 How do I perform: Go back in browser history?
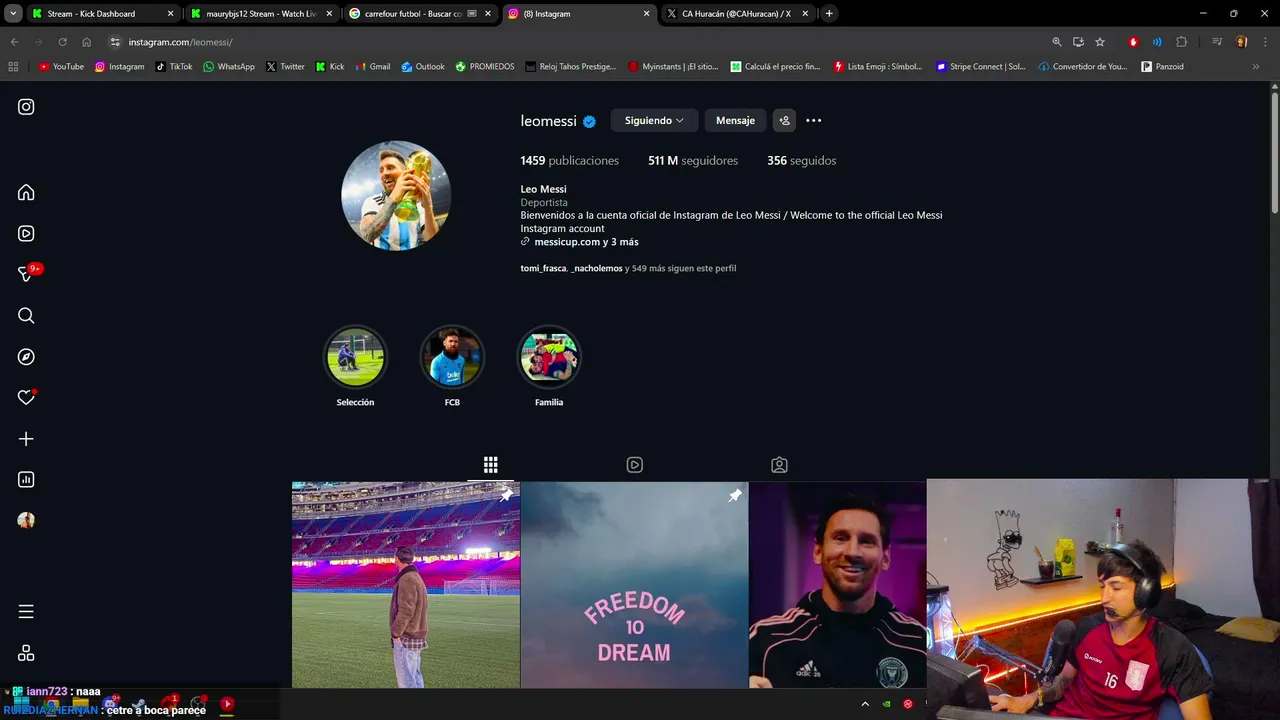pyautogui.click(x=14, y=42)
